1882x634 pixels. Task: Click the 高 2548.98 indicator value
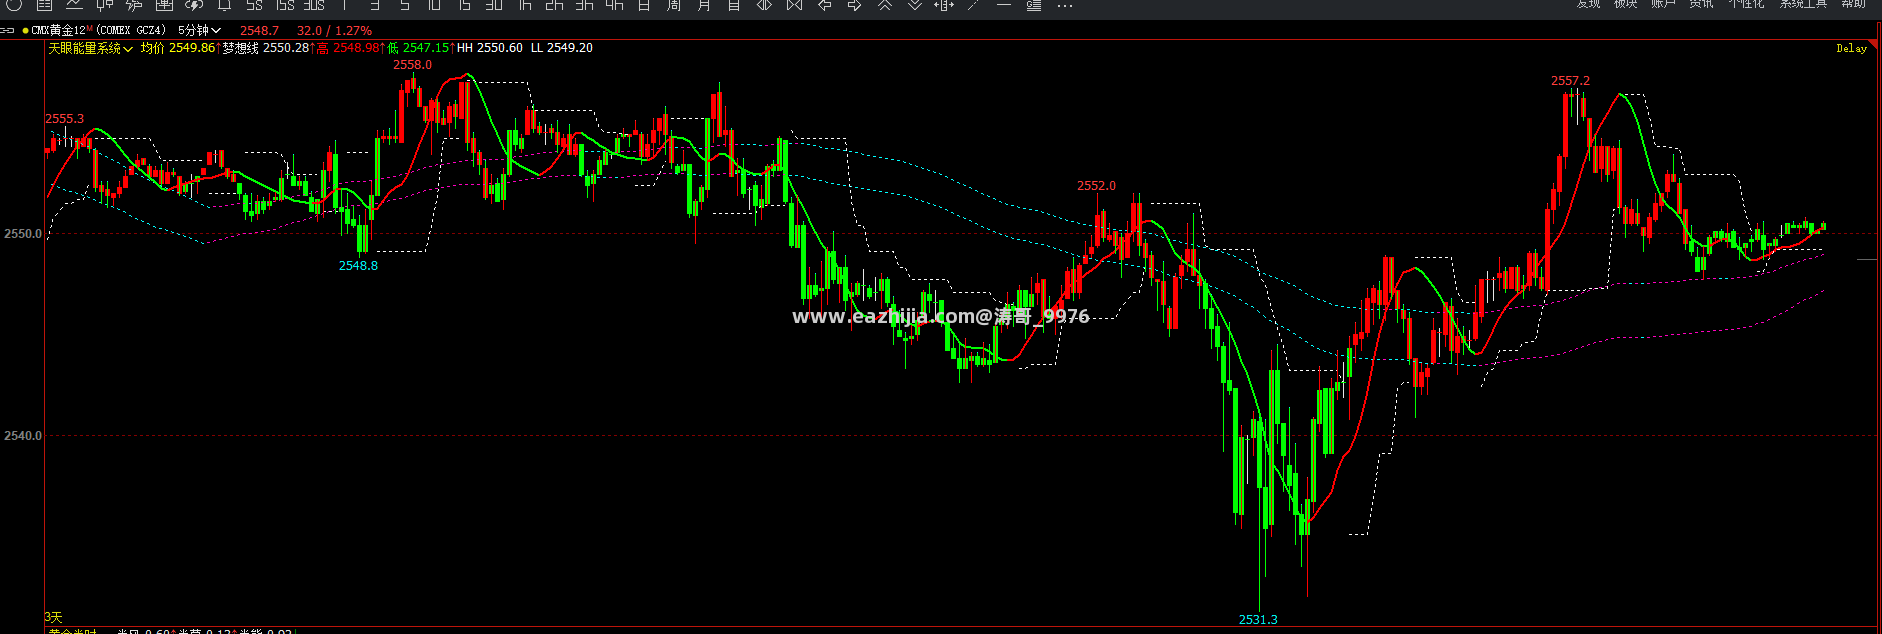tap(349, 48)
